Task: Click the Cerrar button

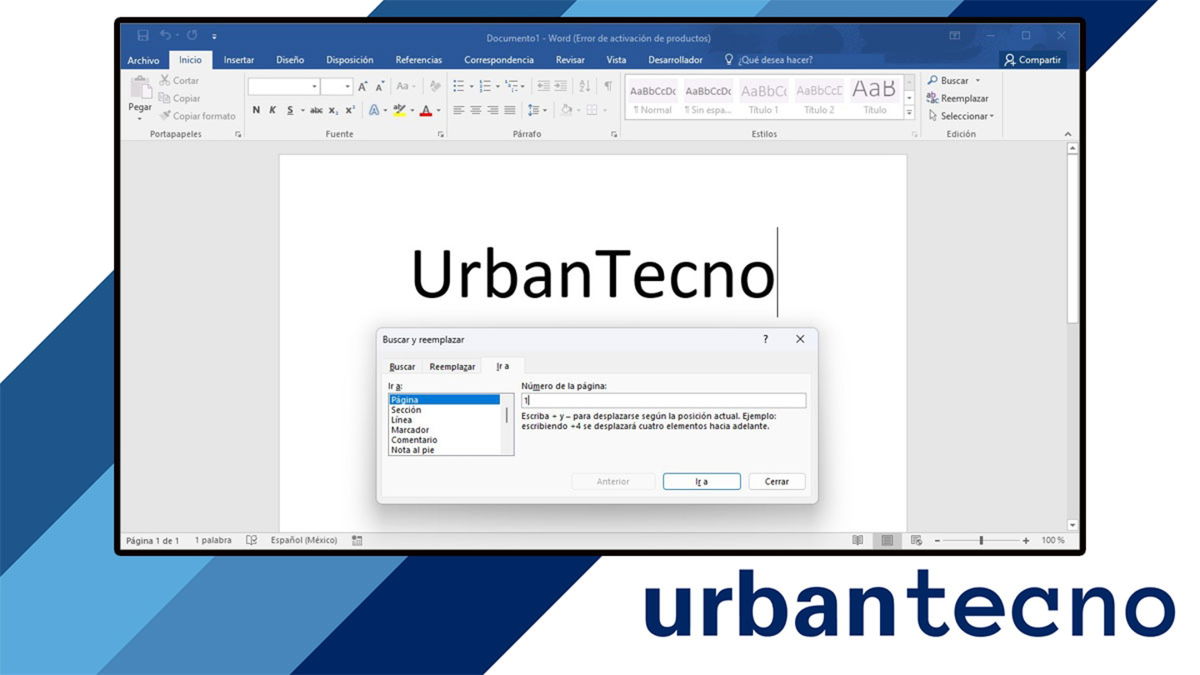Action: tap(777, 481)
